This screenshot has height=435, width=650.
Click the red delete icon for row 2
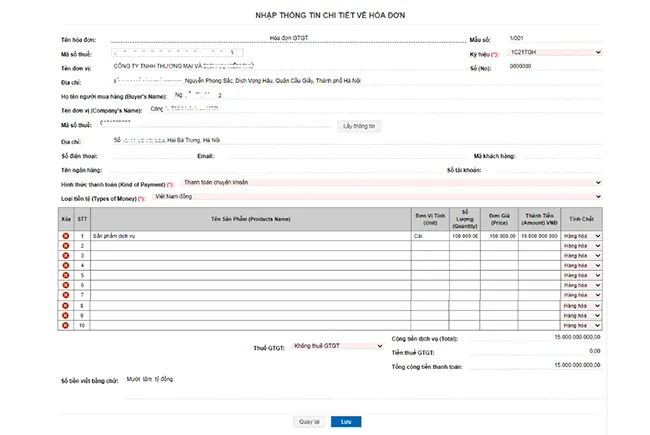click(x=66, y=246)
